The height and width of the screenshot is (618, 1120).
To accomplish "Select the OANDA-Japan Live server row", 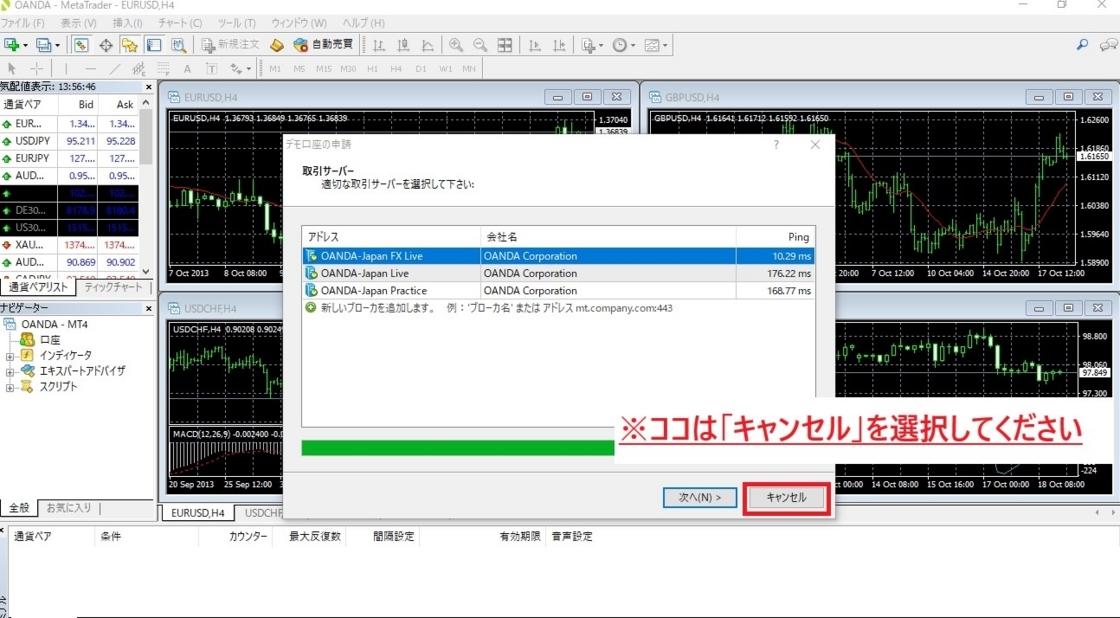I will coord(559,273).
